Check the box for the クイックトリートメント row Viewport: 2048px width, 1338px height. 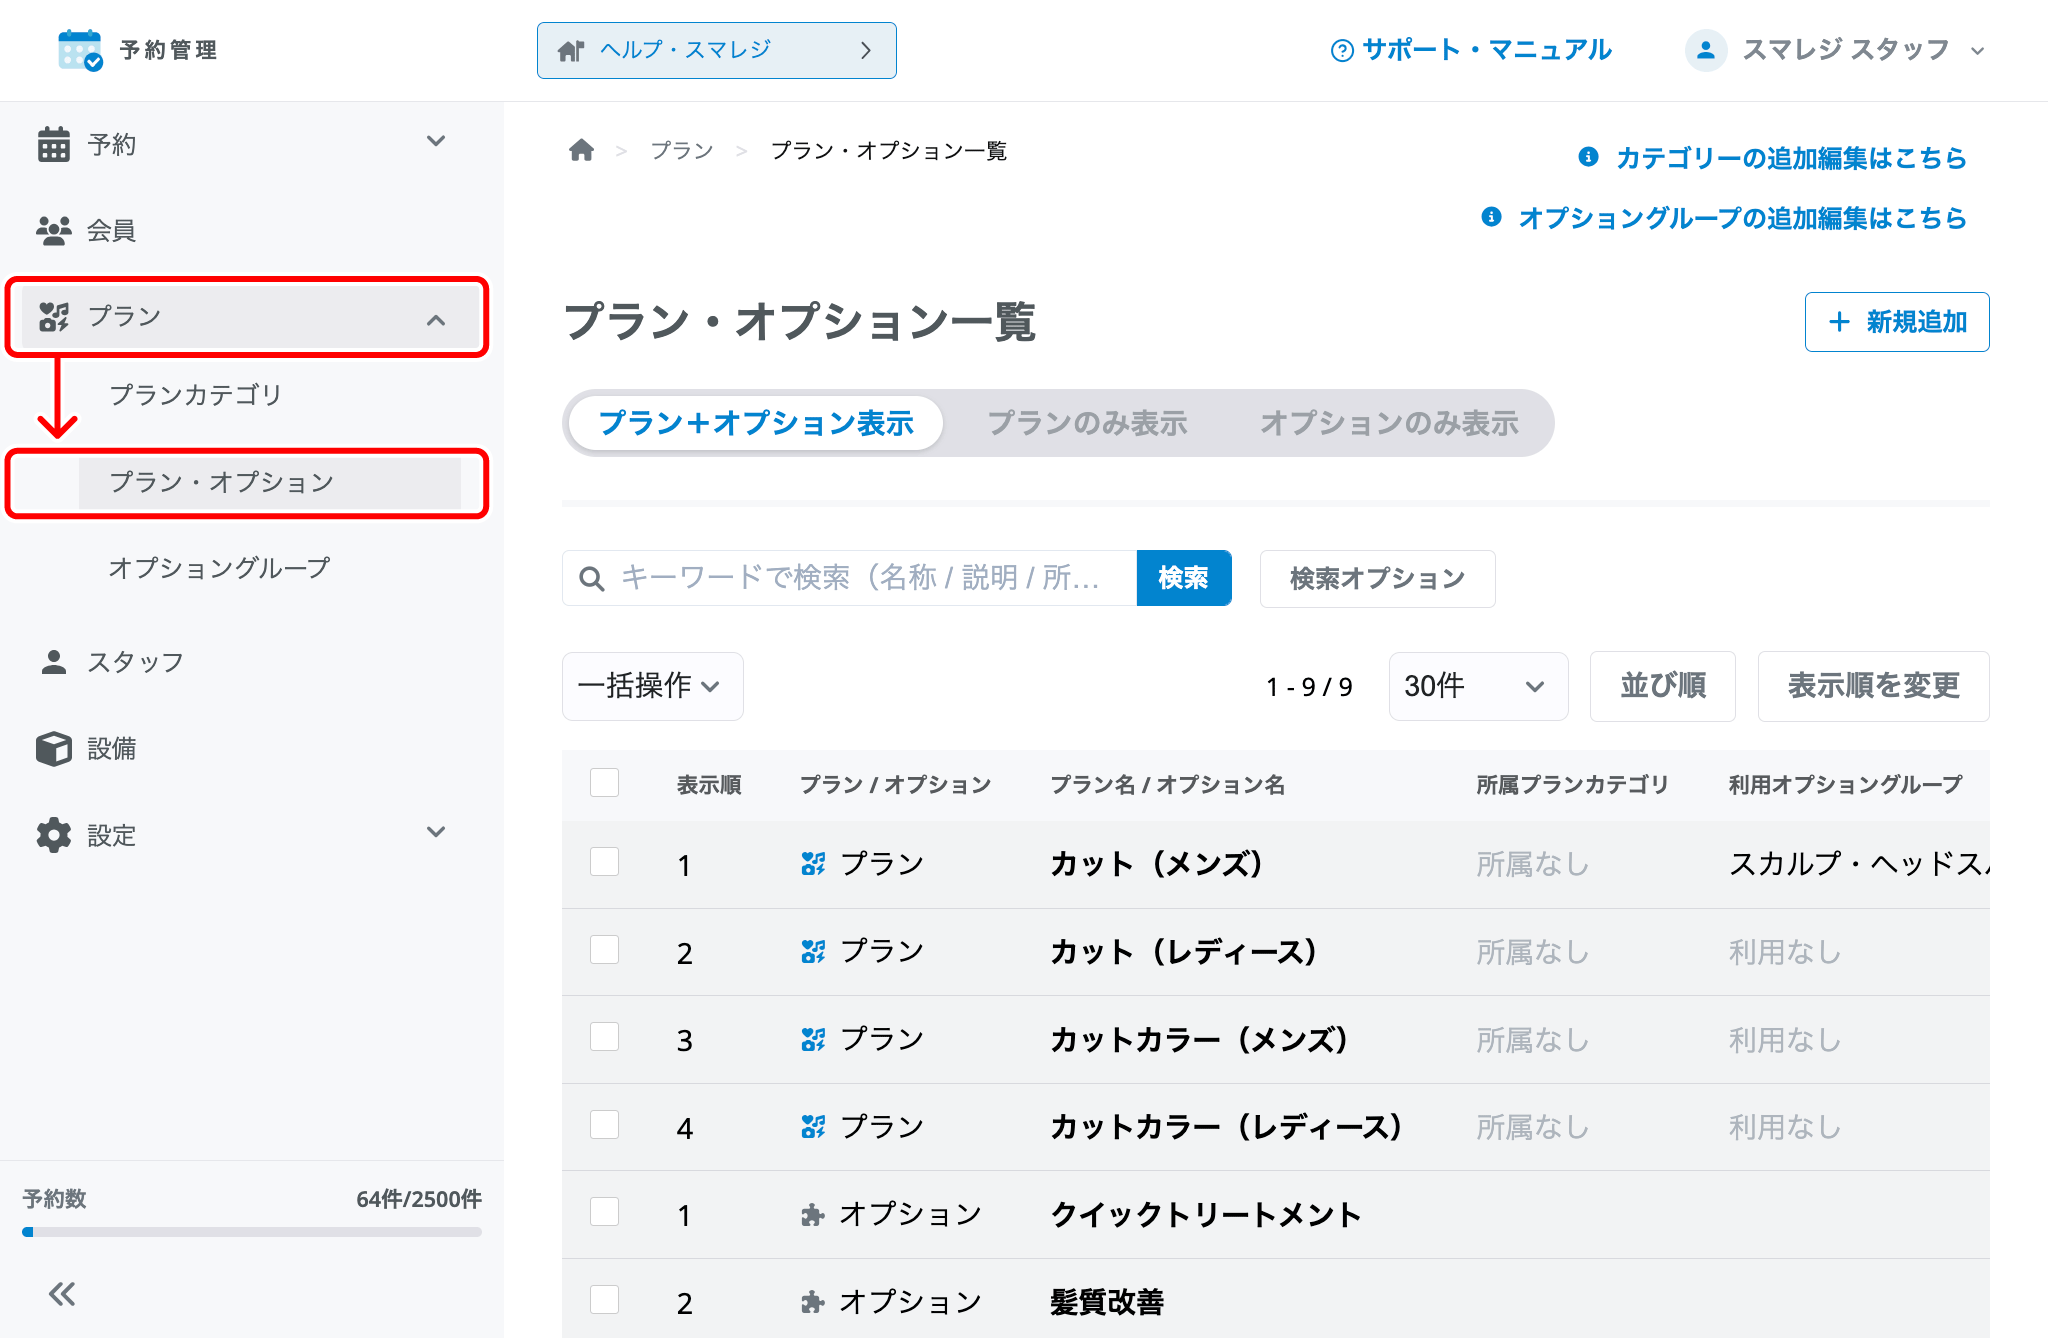click(x=604, y=1212)
